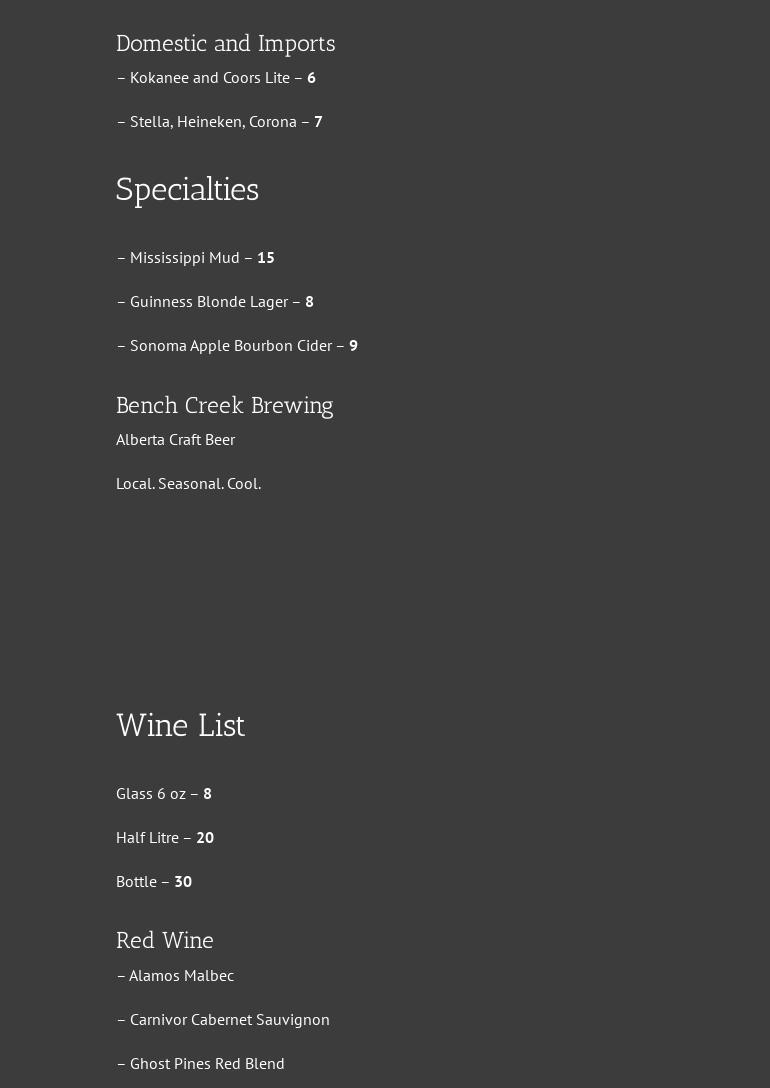This screenshot has height=1088, width=770.
Task: Click the Bench Creek Brewing heading
Action: [224, 406]
